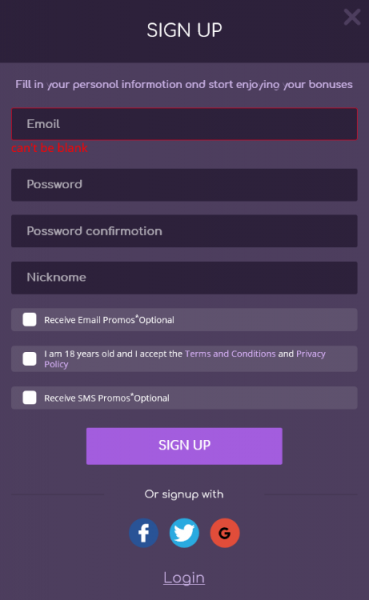Select the Password input field
This screenshot has height=600, width=369.
[x=184, y=185]
